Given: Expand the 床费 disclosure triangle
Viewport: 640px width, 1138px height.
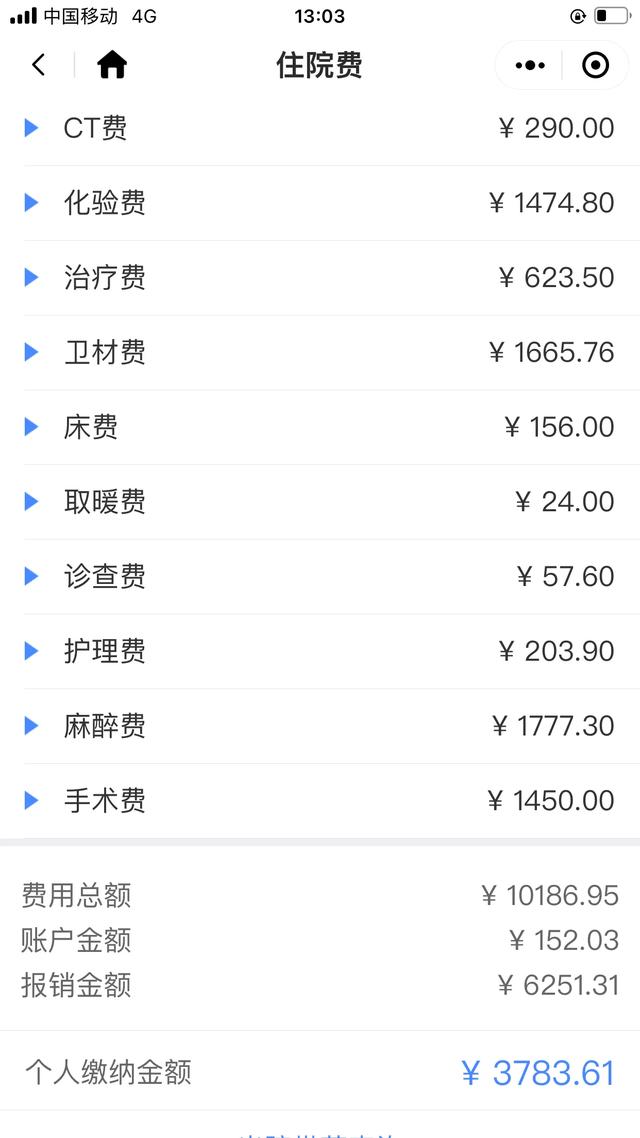Looking at the screenshot, I should coord(31,427).
